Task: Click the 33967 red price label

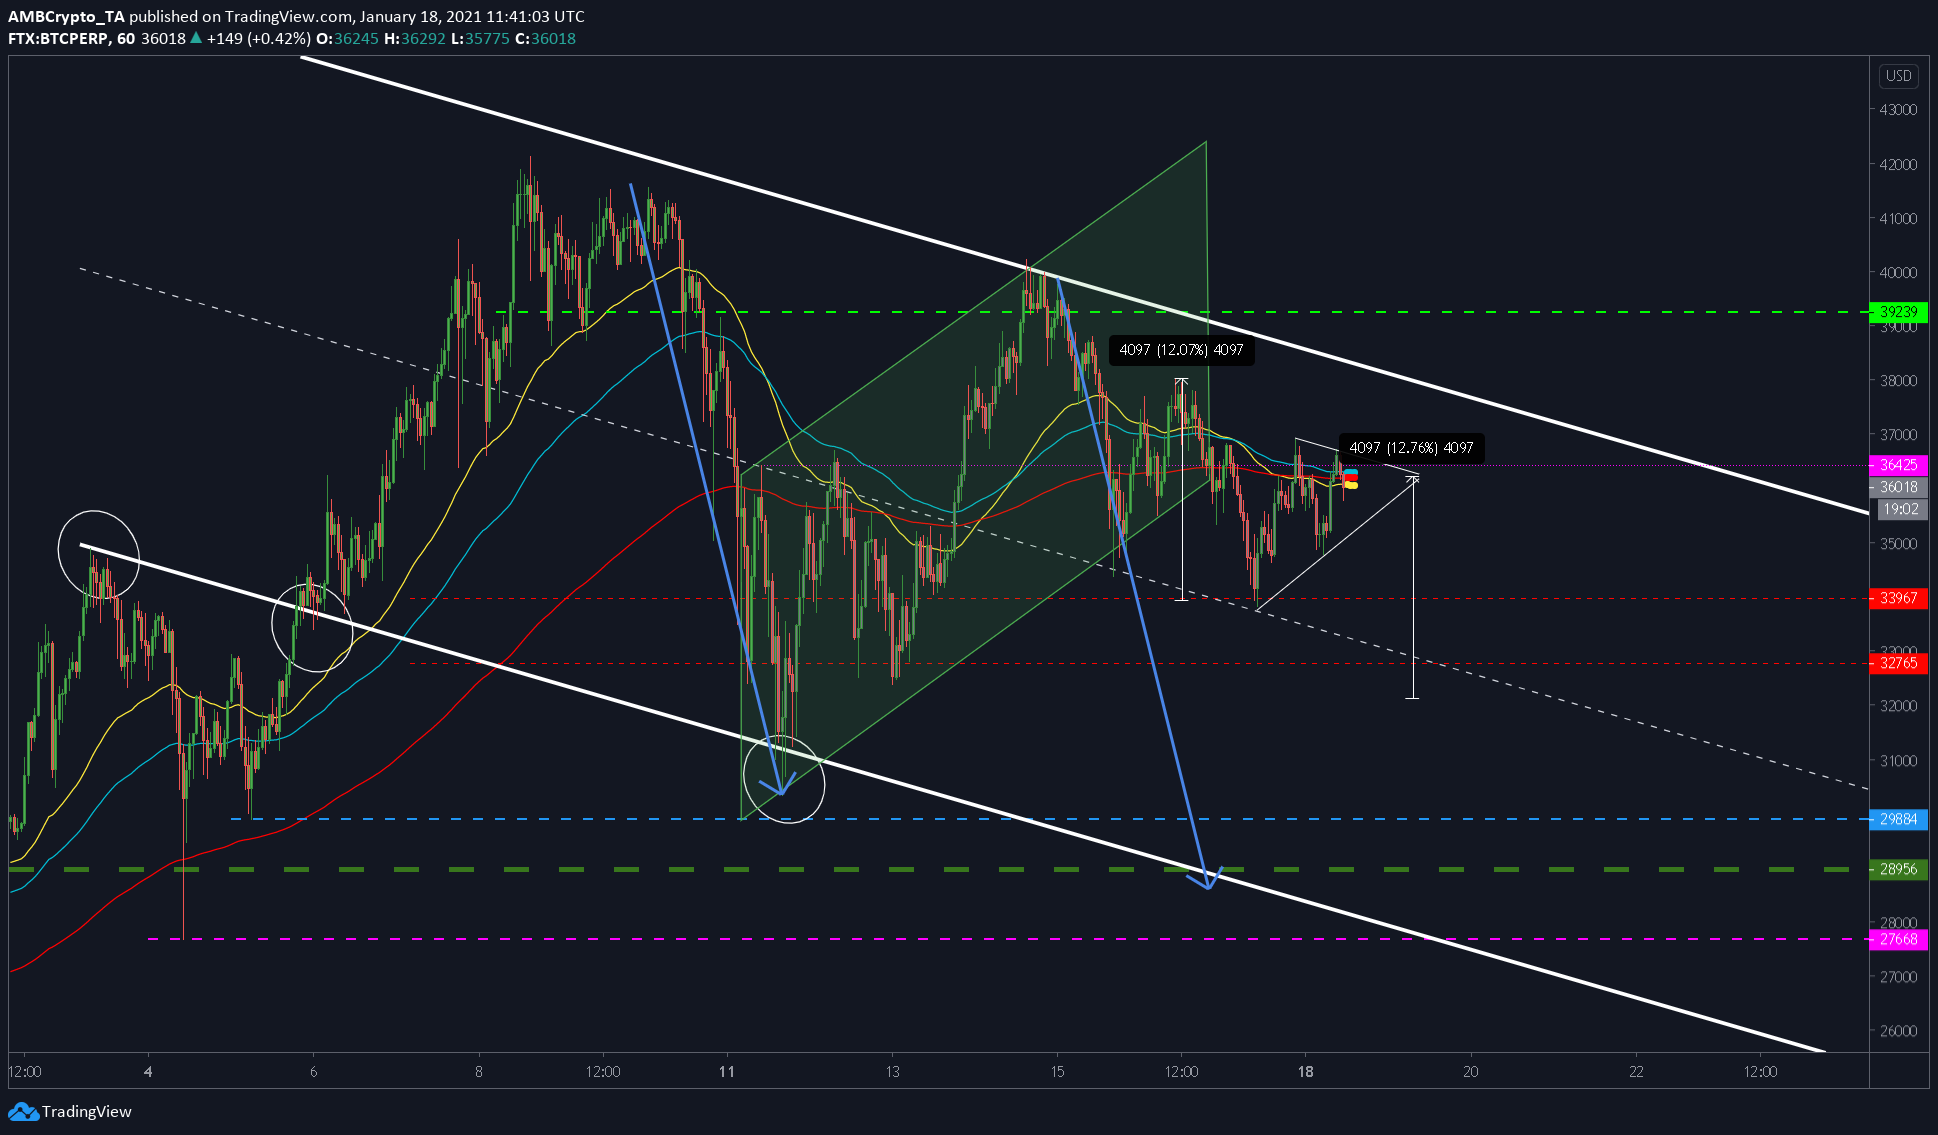Action: coord(1898,598)
